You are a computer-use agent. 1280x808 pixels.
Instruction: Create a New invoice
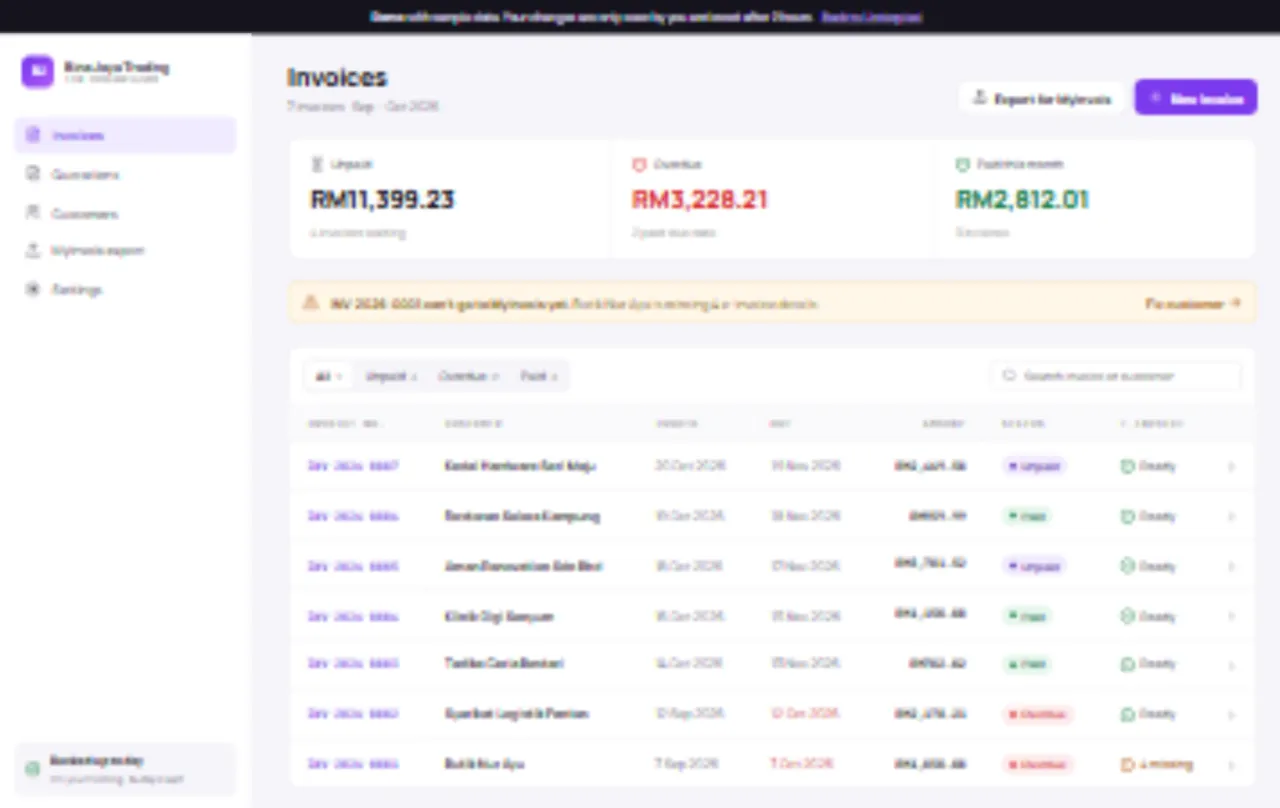pos(1195,98)
